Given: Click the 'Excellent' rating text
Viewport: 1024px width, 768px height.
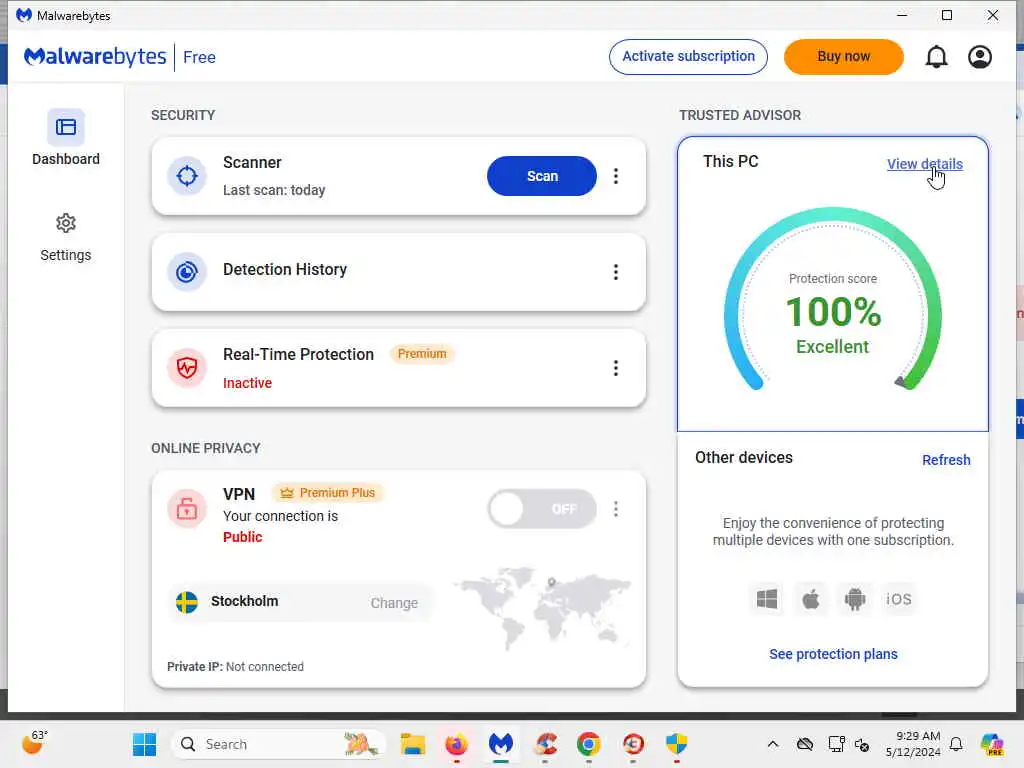Looking at the screenshot, I should click(x=833, y=347).
